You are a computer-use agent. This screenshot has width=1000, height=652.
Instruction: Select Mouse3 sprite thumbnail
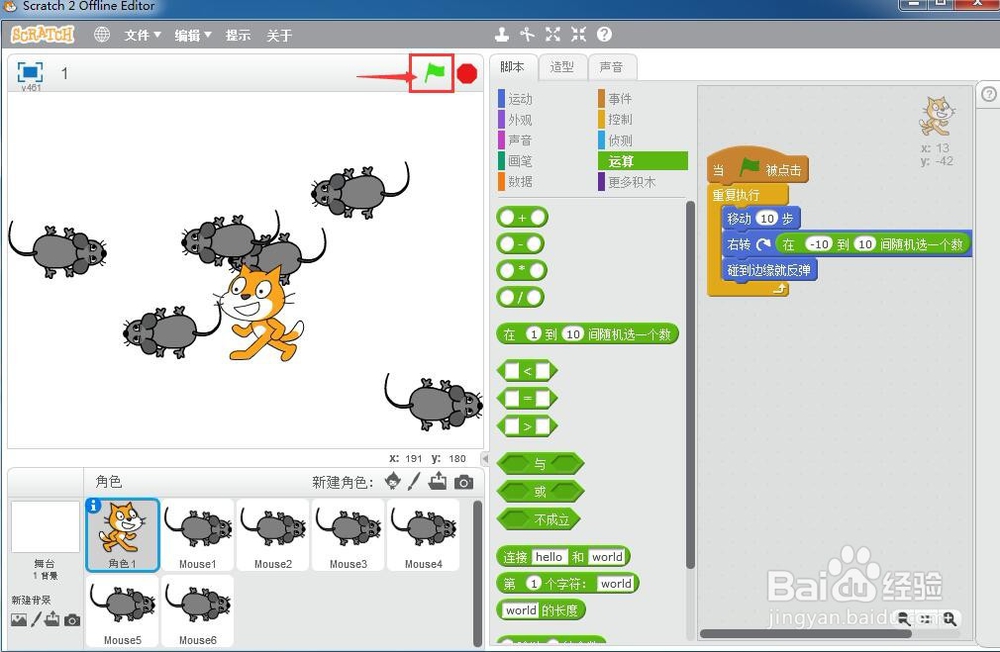[348, 535]
